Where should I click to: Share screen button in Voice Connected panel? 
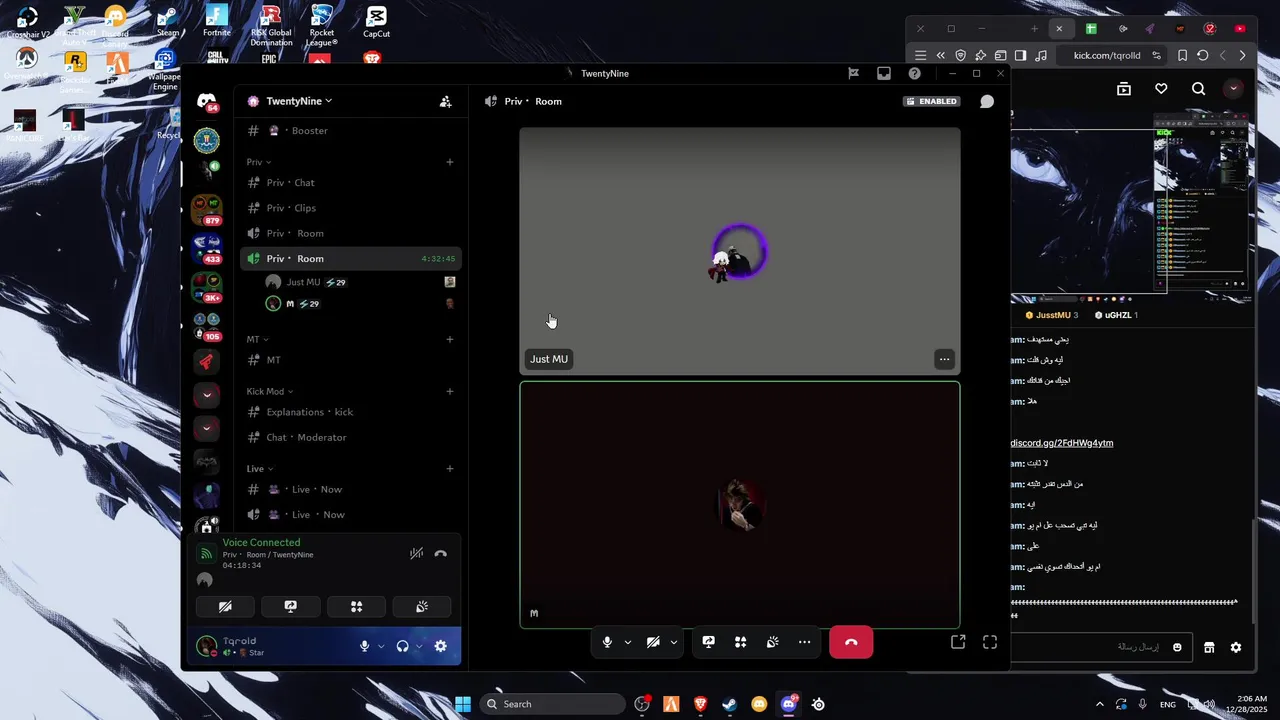290,606
